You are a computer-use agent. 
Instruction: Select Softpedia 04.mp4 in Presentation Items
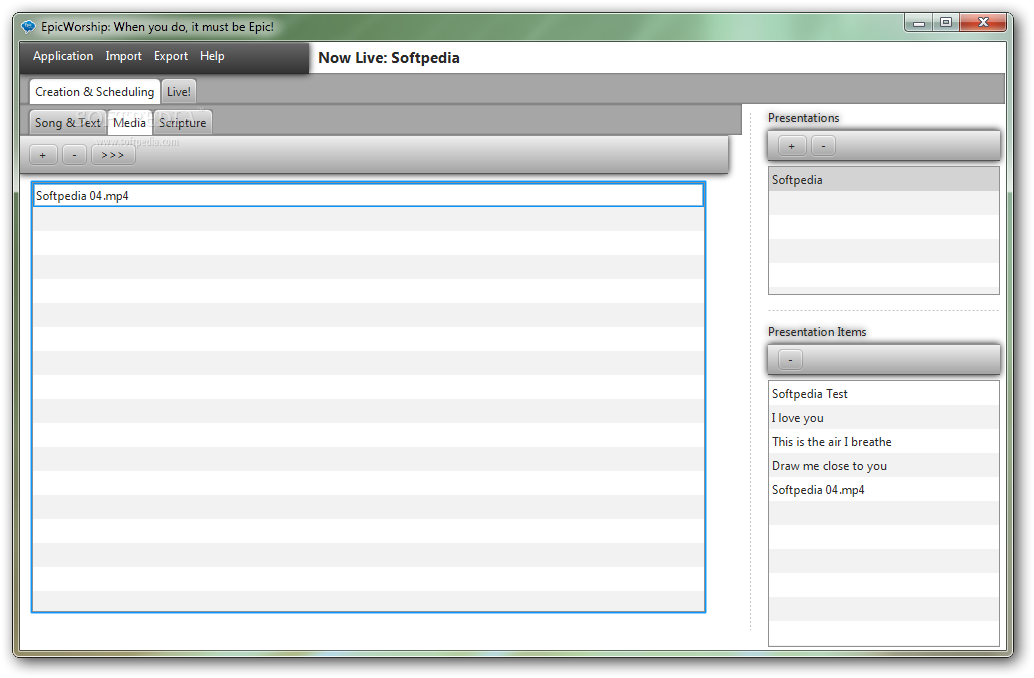(884, 490)
